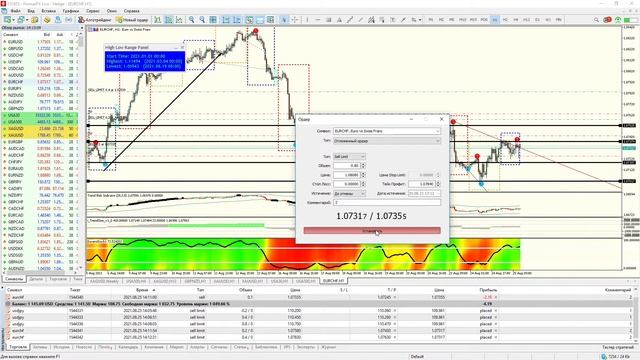The width and height of the screenshot is (640, 360).
Task: Click the search magnifier icon in toolbar
Action: pos(596,20)
